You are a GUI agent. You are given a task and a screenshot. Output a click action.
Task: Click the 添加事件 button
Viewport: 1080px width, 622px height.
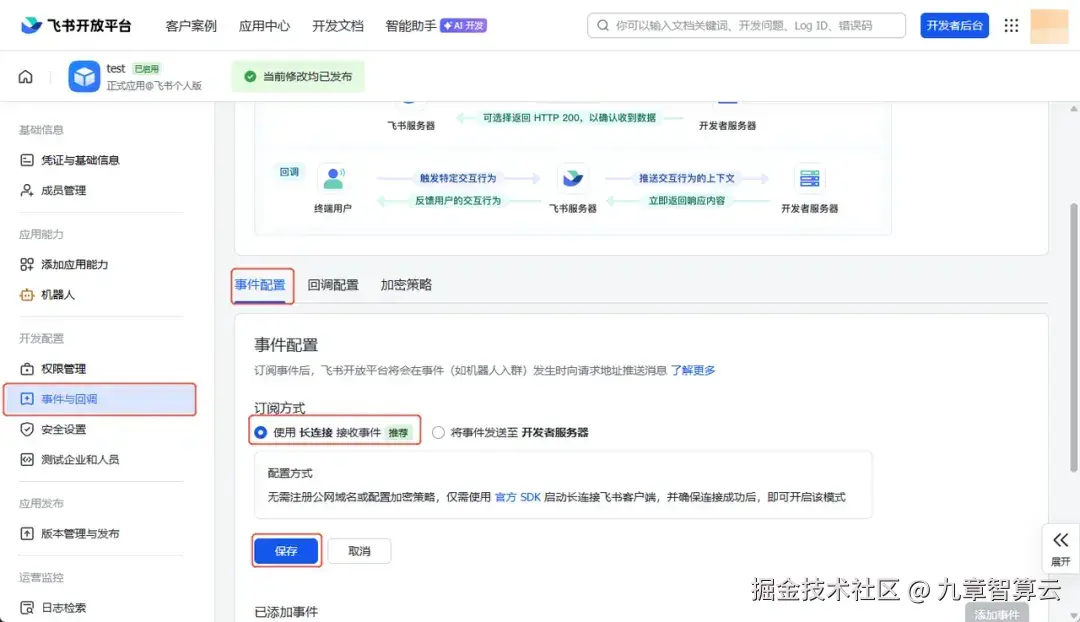997,614
